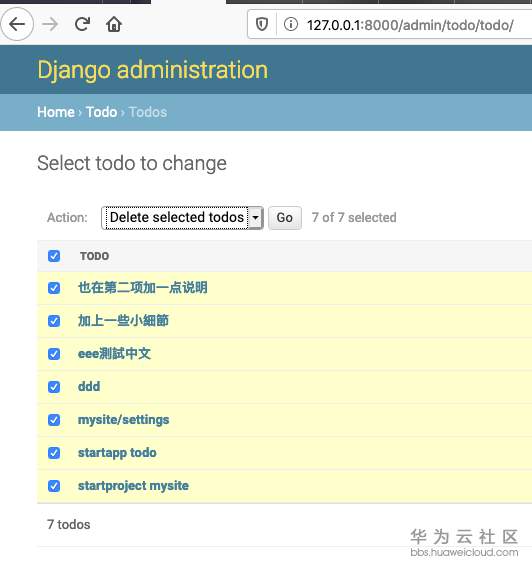This screenshot has width=532, height=567.
Task: Click the Action dropdown arrow
Action: (x=256, y=218)
